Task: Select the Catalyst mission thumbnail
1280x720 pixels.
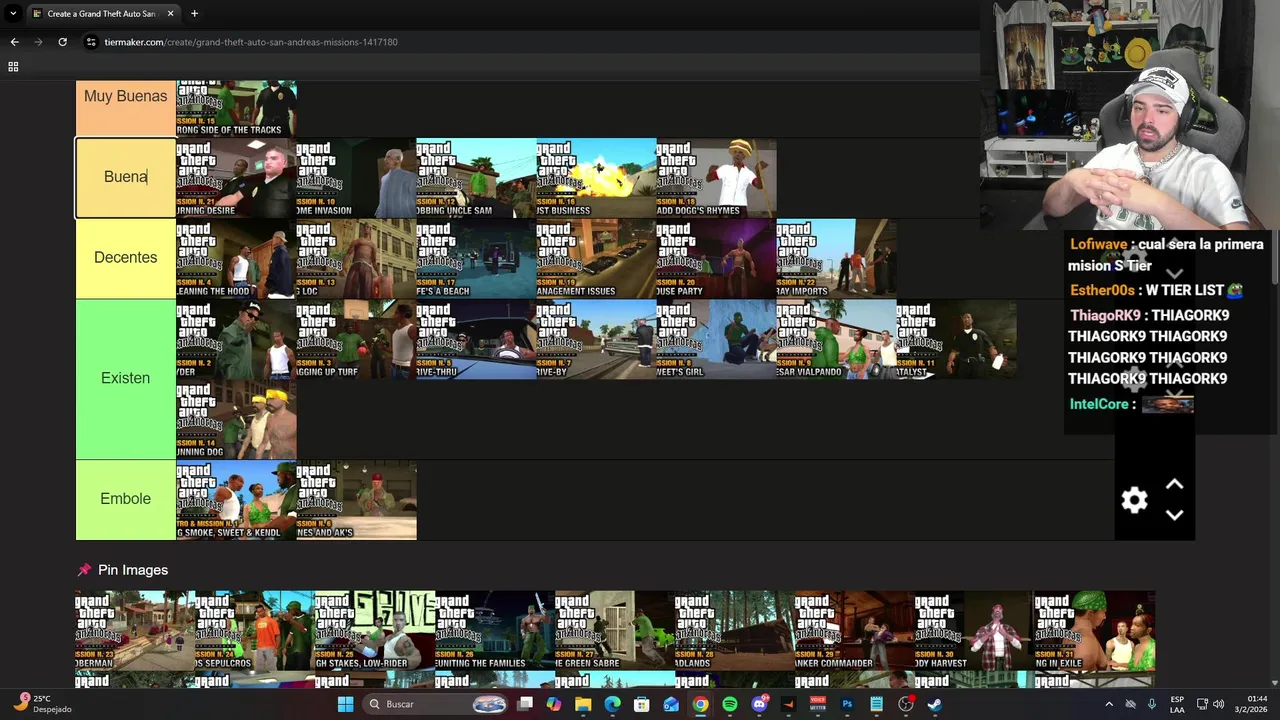Action: [x=956, y=339]
